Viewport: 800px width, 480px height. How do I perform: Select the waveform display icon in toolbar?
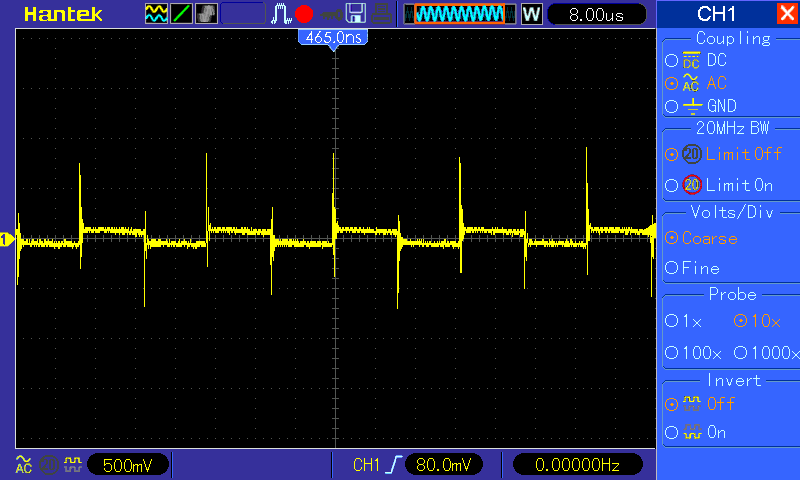coord(156,14)
